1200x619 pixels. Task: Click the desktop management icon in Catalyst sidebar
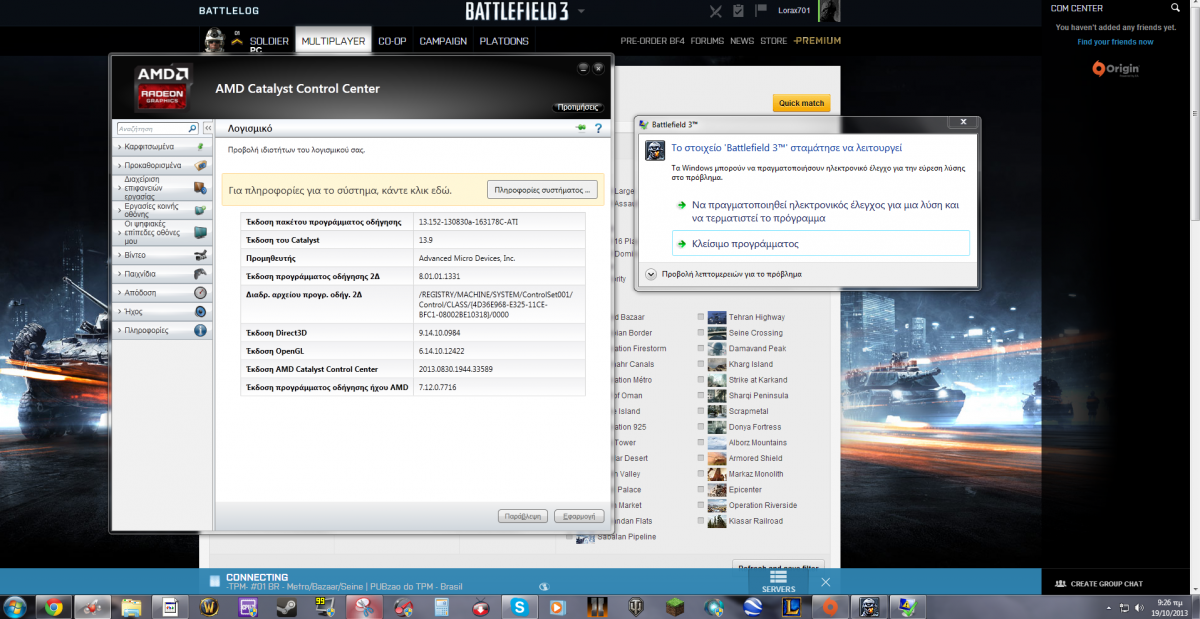tap(200, 188)
